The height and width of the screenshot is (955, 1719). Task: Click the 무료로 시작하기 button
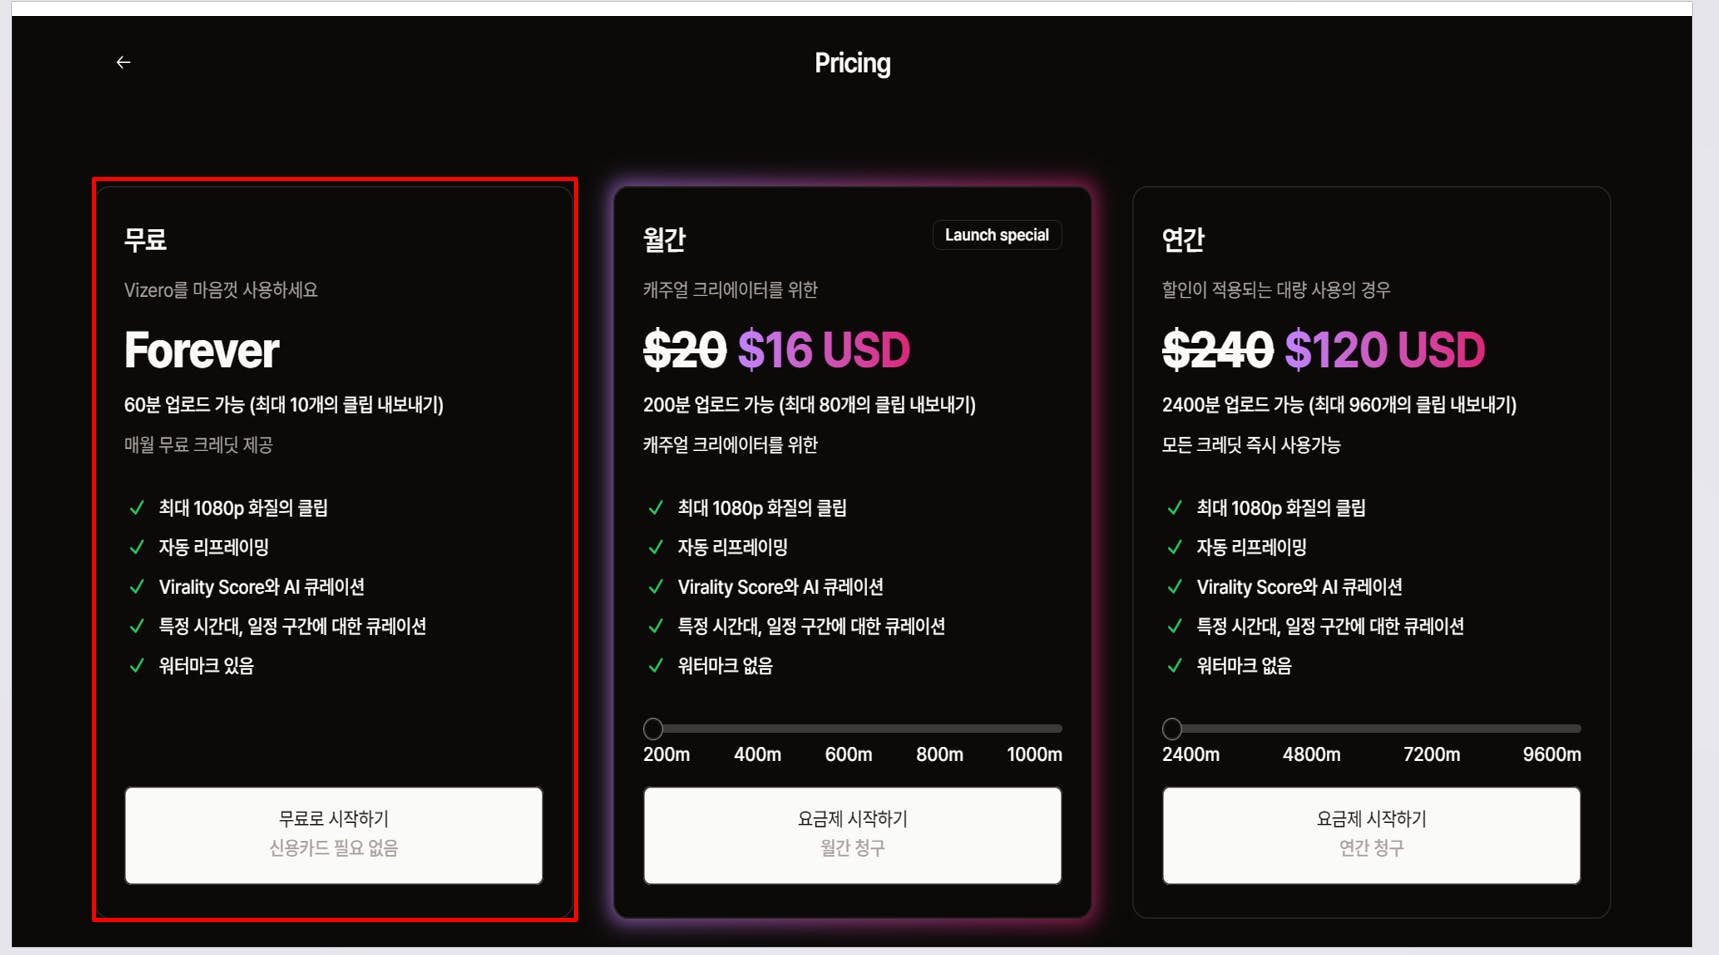tap(333, 834)
